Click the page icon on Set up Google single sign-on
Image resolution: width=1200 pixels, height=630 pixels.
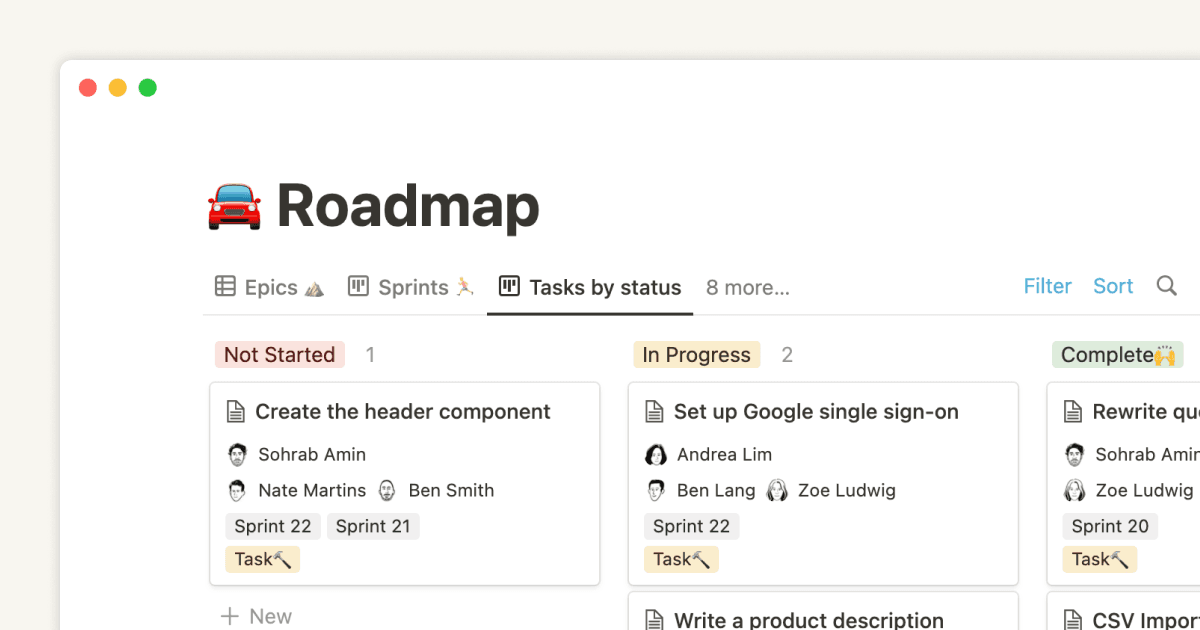(655, 411)
